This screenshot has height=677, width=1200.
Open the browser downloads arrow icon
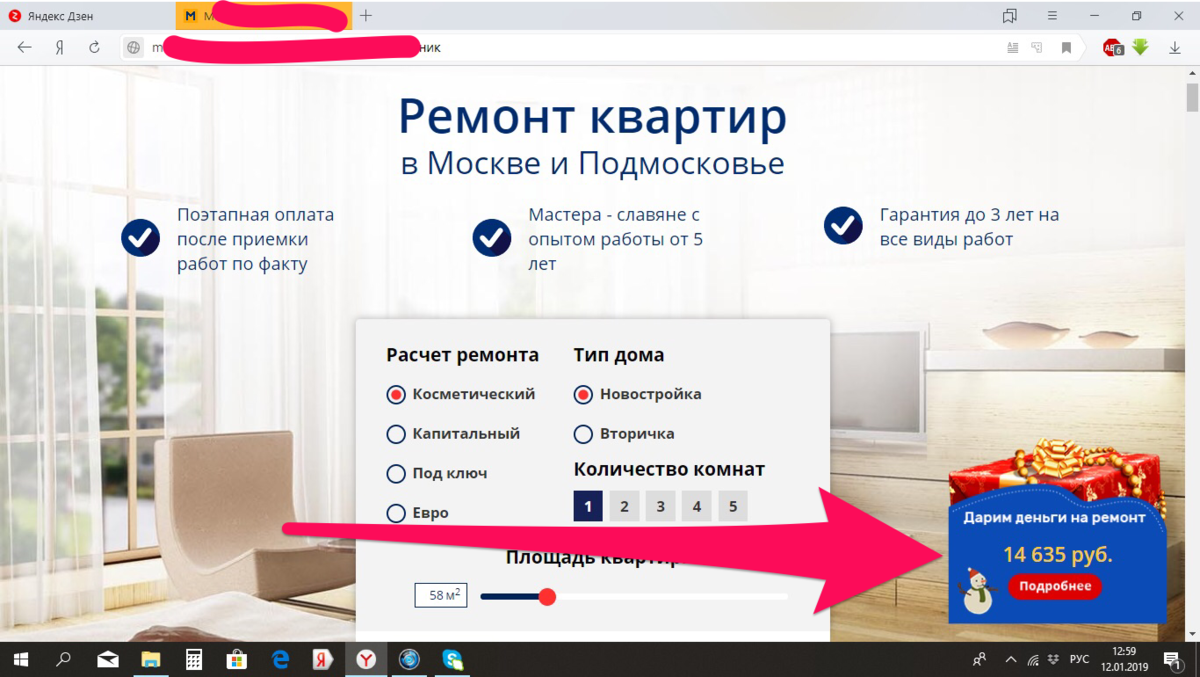coord(1175,48)
